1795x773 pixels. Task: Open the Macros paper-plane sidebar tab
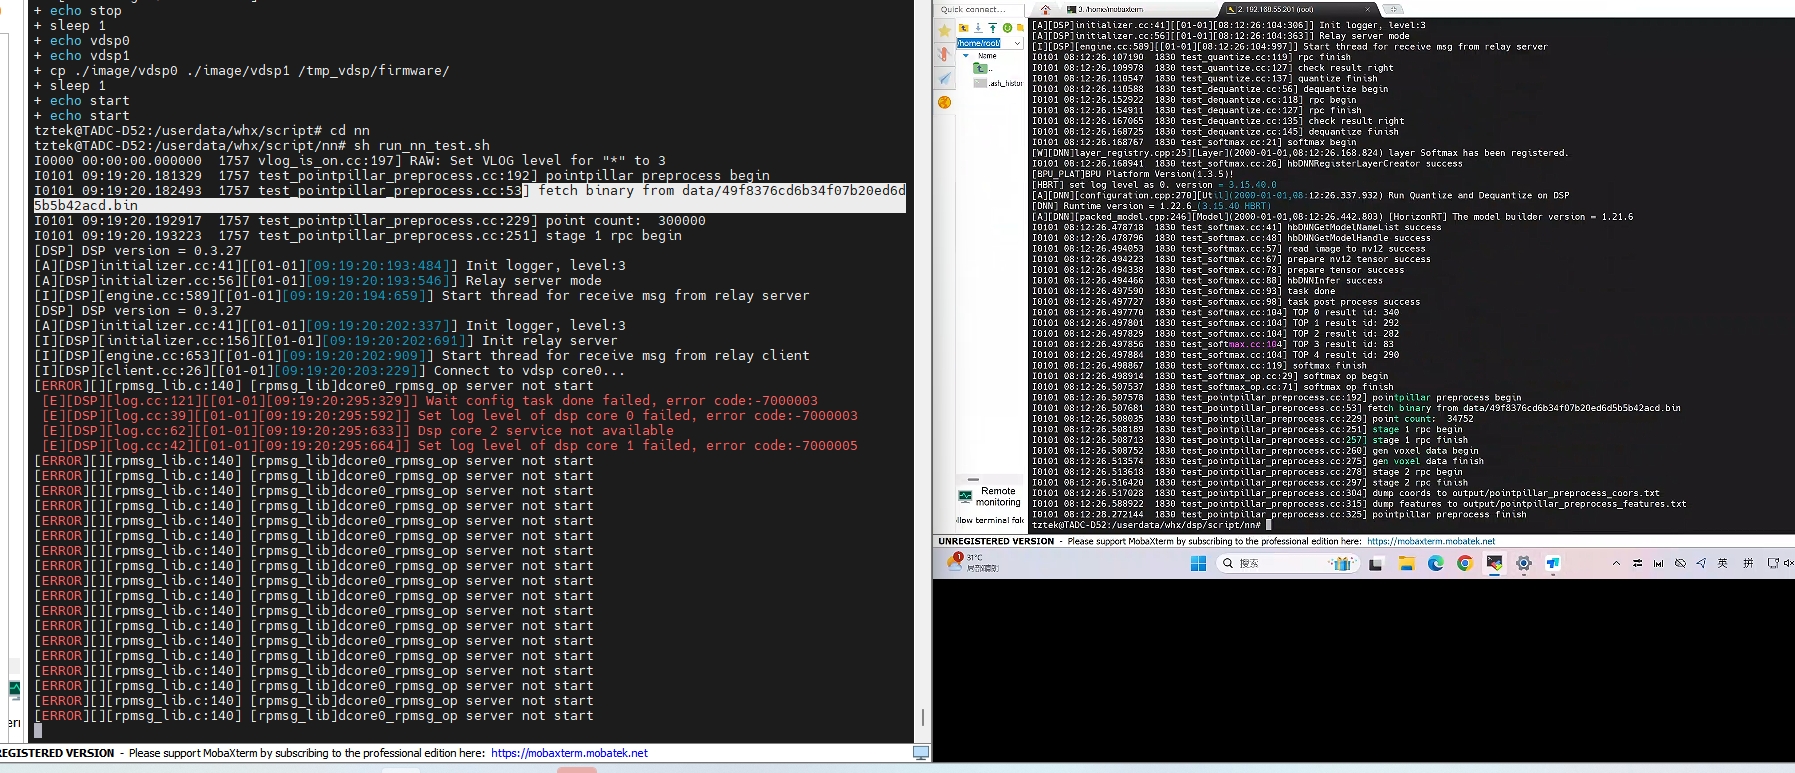944,78
